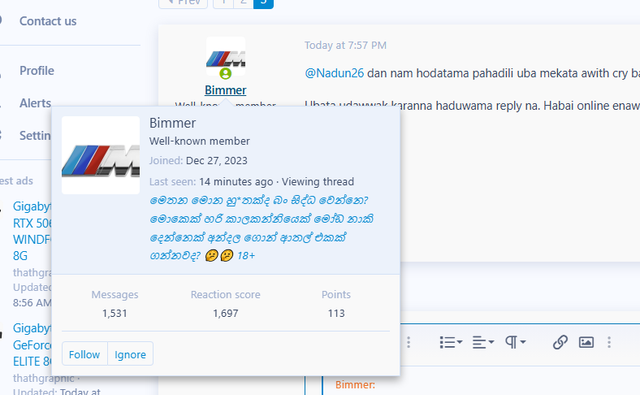Open the Alerts sidebar item

35,103
